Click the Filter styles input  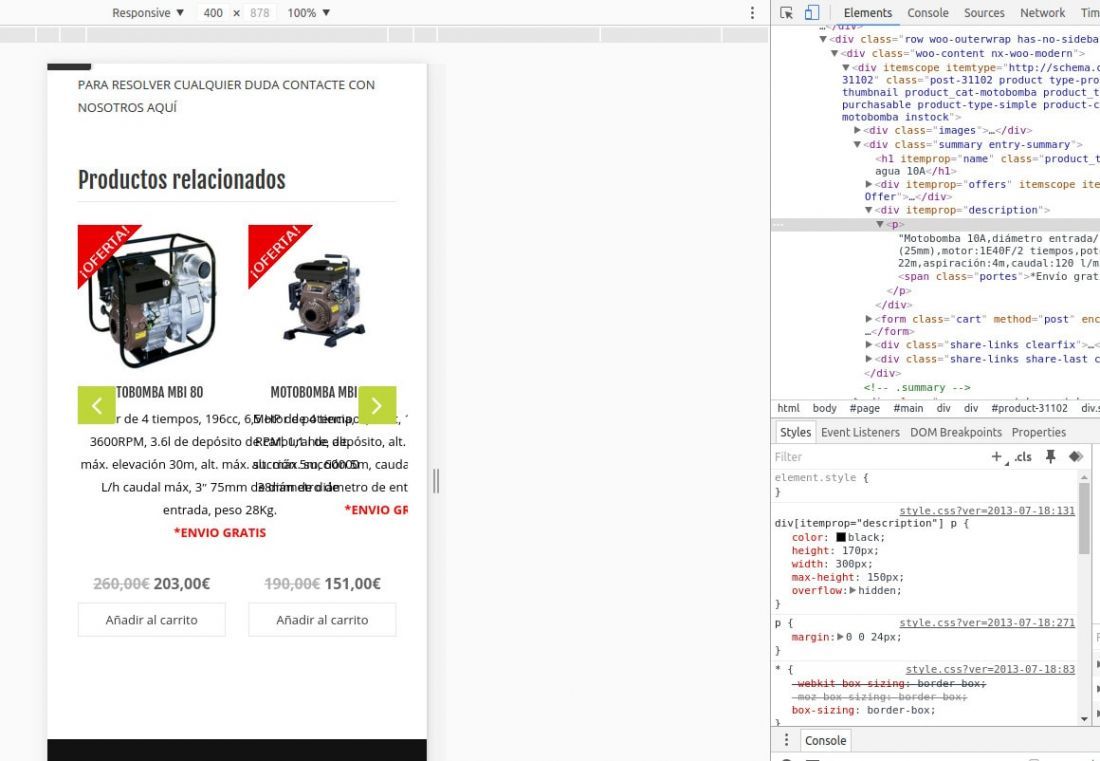pyautogui.click(x=877, y=457)
